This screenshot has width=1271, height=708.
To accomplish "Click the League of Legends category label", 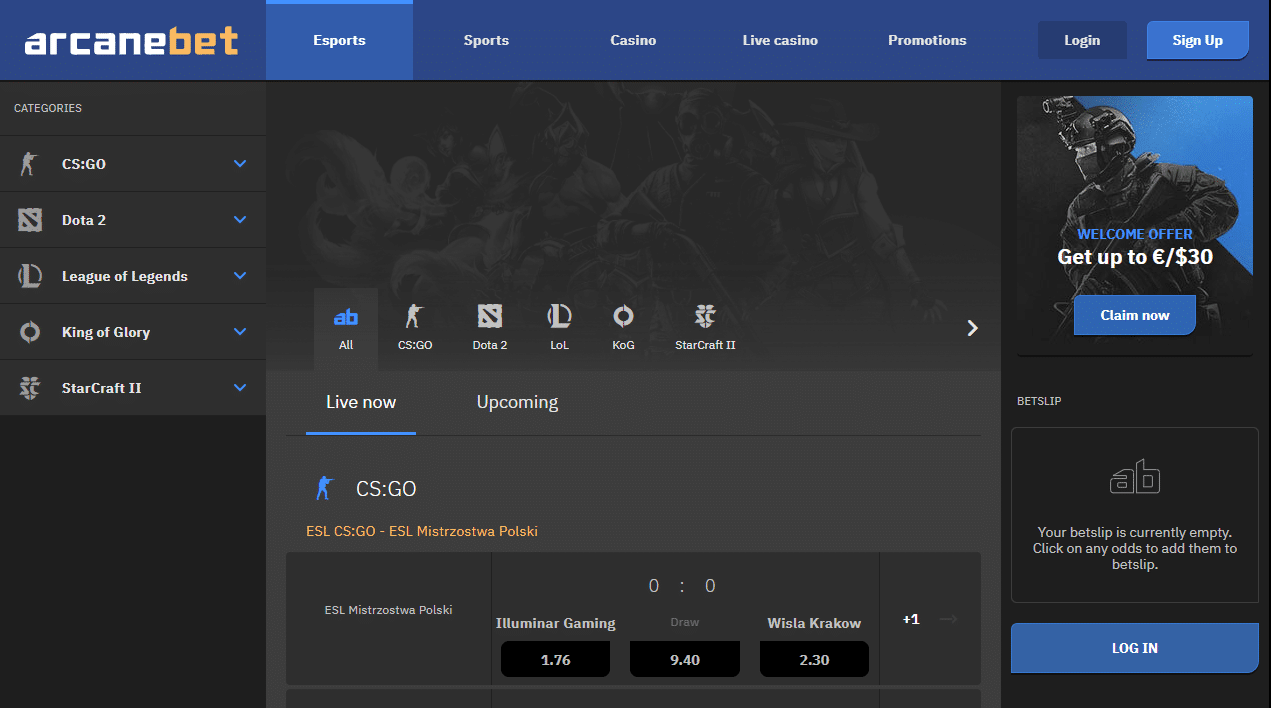I will tap(125, 276).
